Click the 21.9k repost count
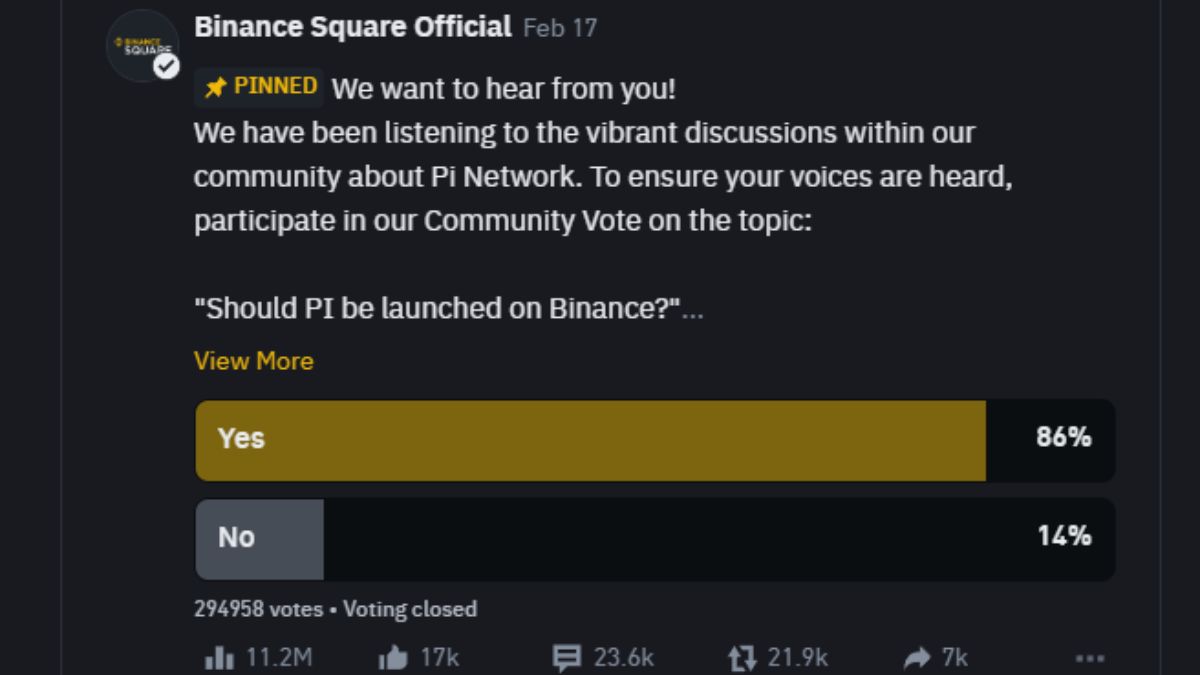This screenshot has height=675, width=1200. click(798, 657)
